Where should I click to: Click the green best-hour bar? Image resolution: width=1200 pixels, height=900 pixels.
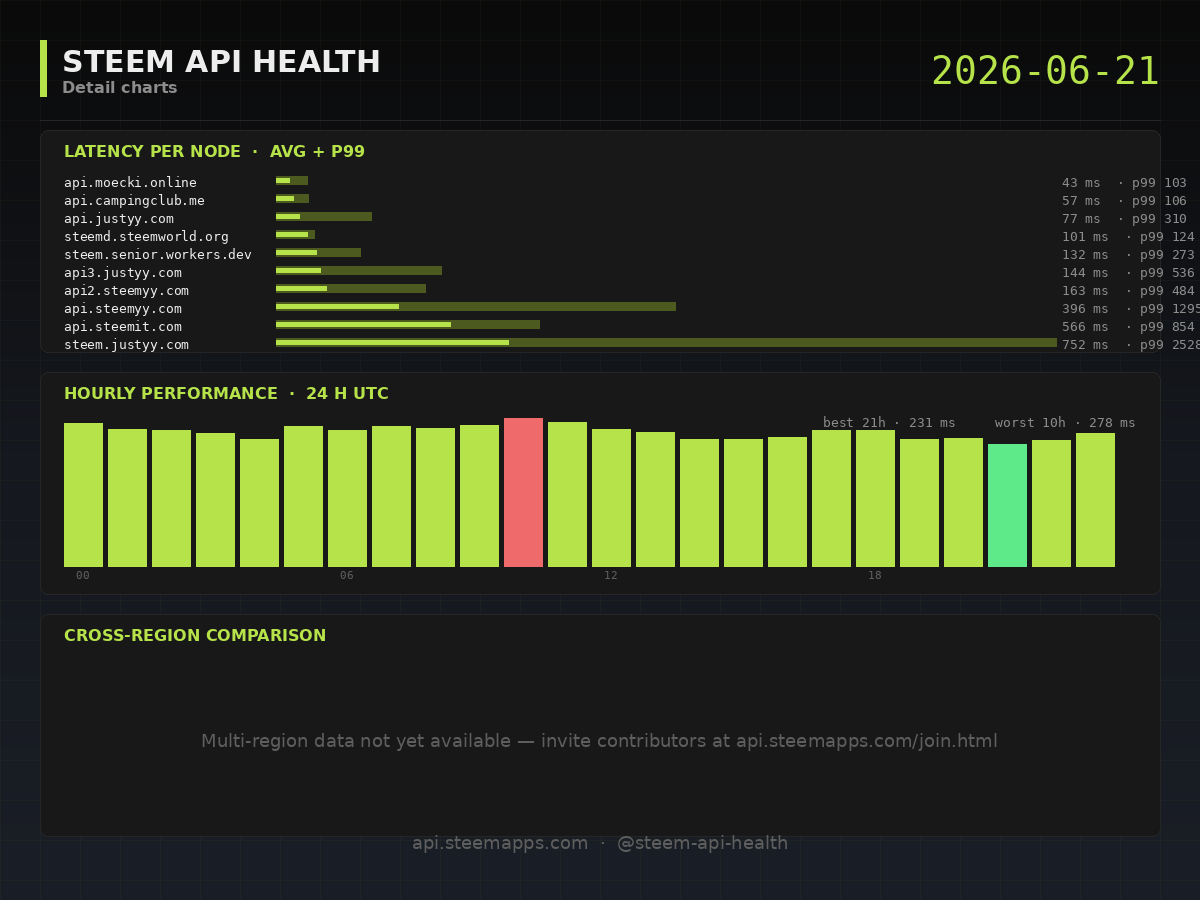coord(1007,505)
